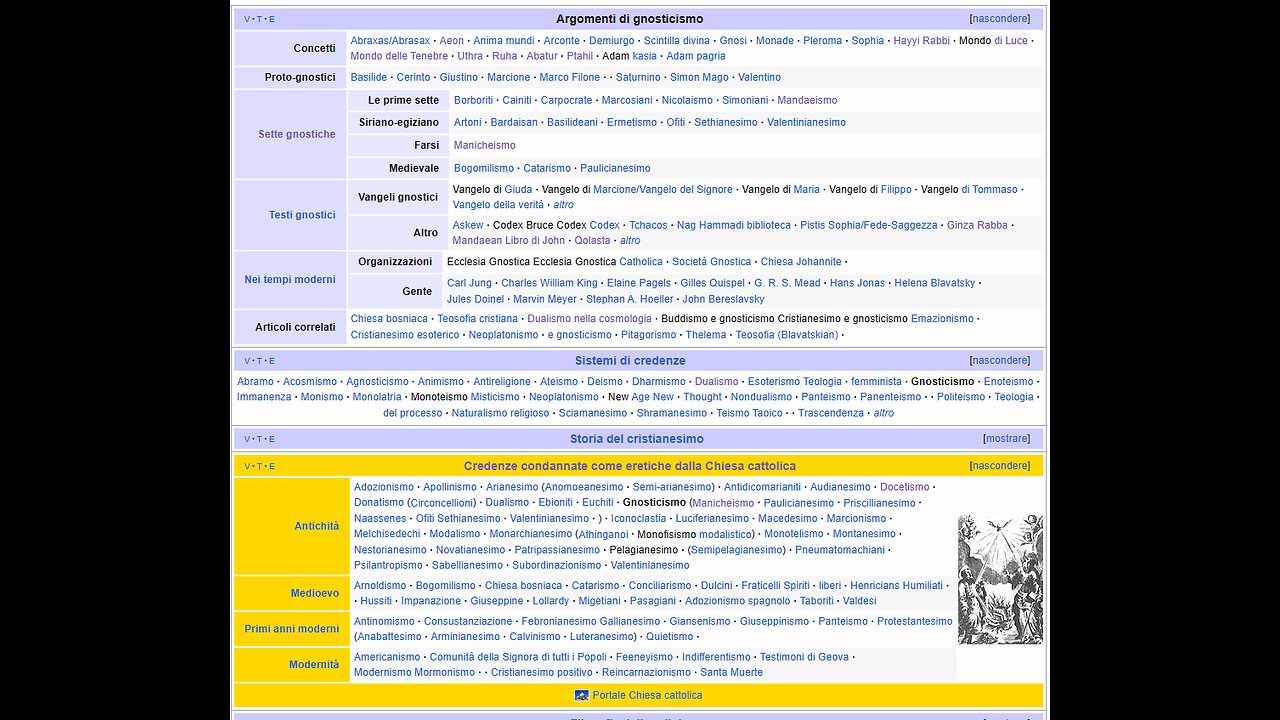Open the Calvinismo link
1280x720 pixels.
coord(535,637)
